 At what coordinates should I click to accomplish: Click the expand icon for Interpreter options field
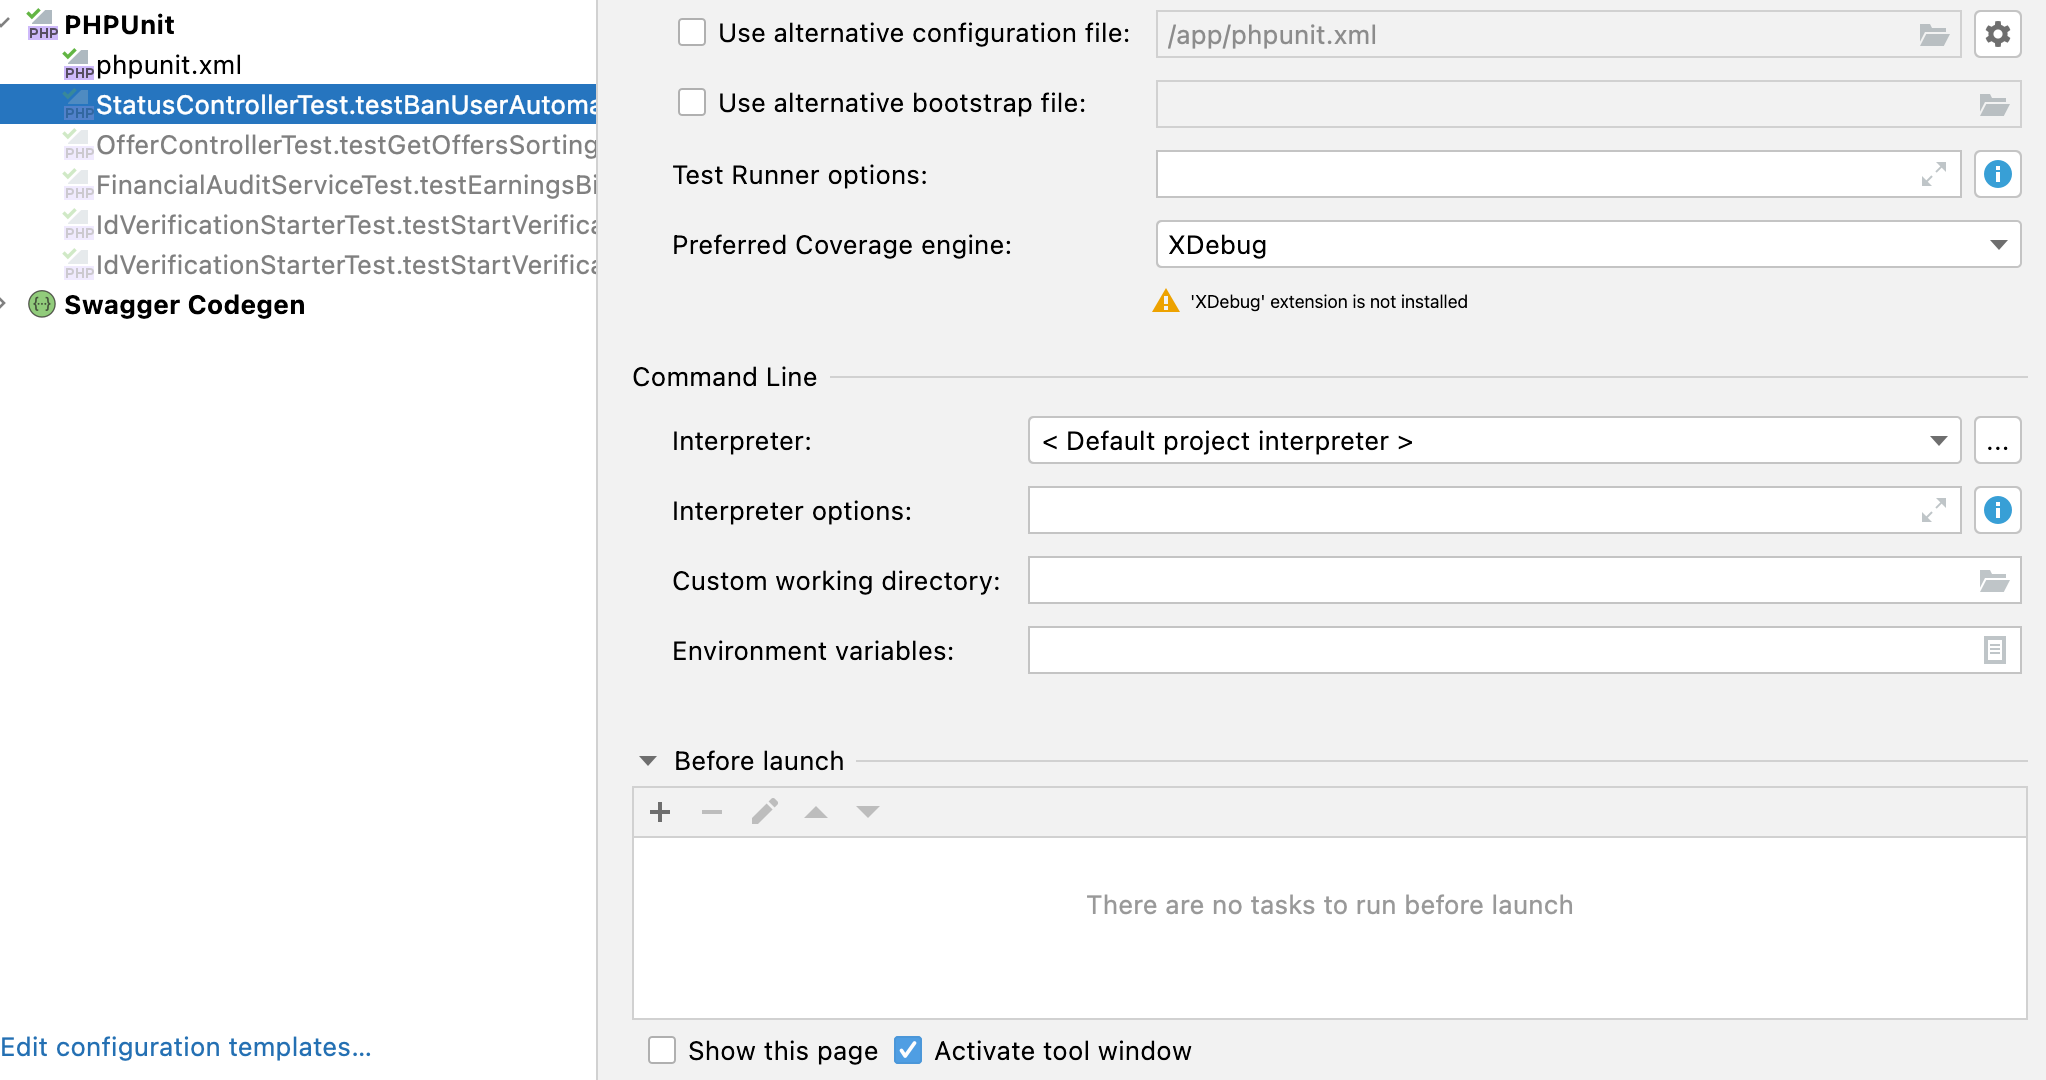point(1936,510)
